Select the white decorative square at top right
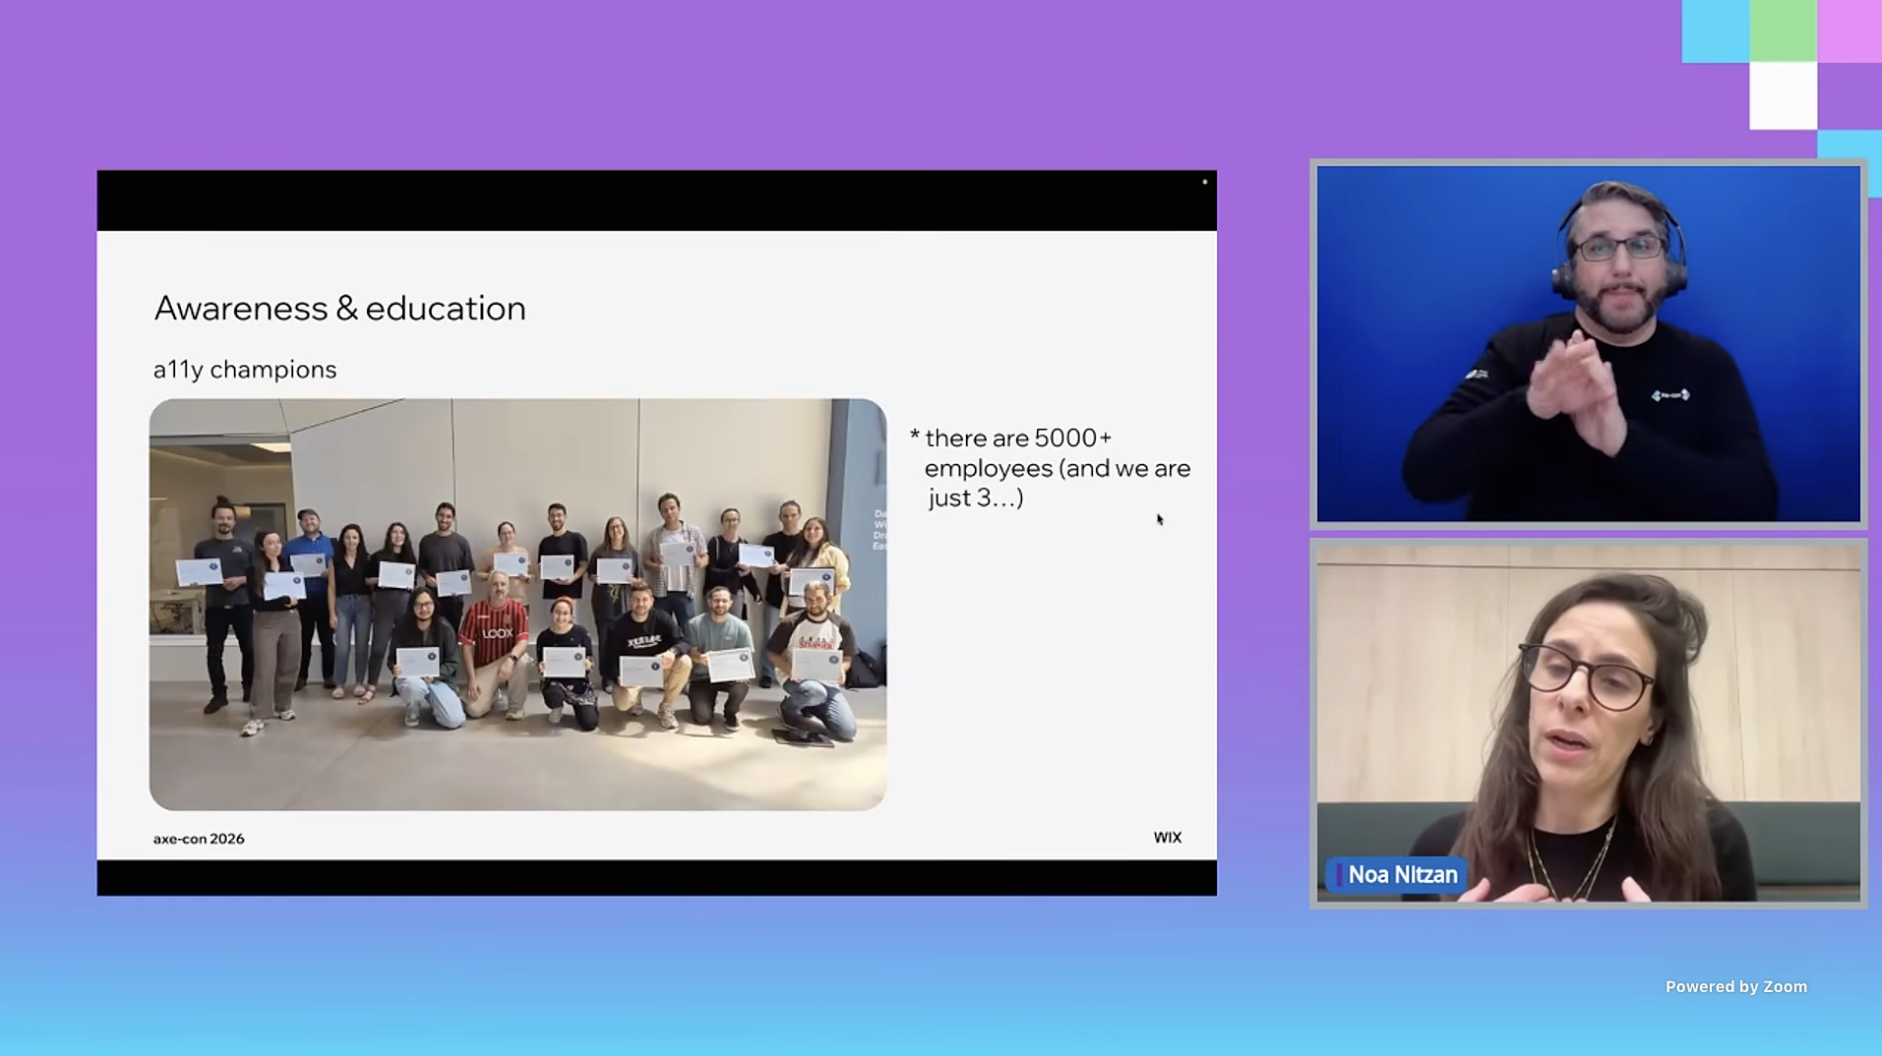Screen dimensions: 1882x1056 (1782, 96)
